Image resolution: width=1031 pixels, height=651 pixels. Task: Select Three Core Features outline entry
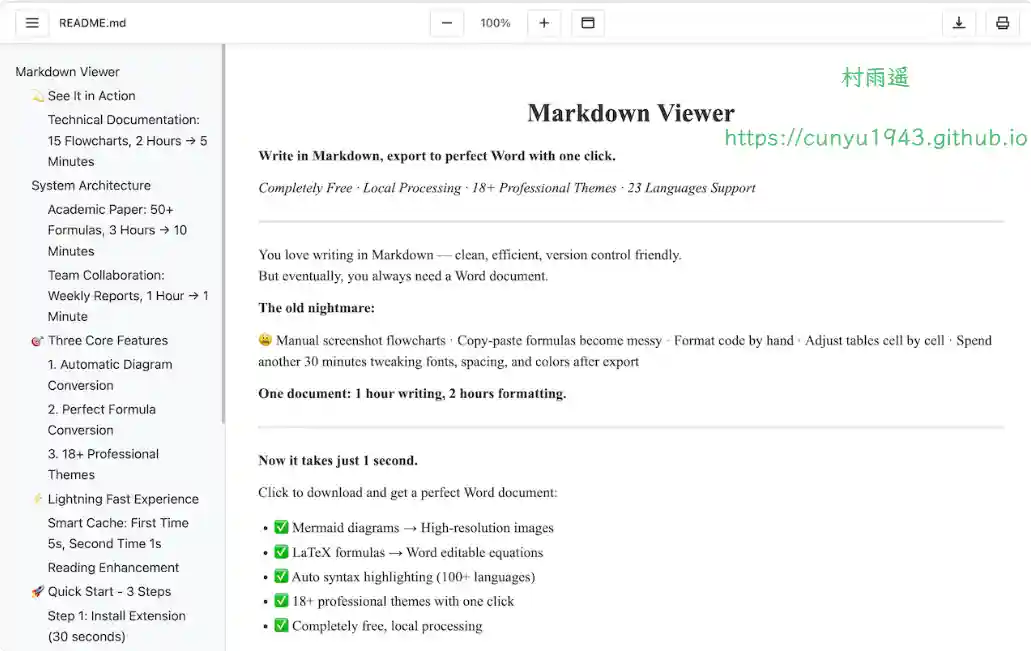click(107, 341)
